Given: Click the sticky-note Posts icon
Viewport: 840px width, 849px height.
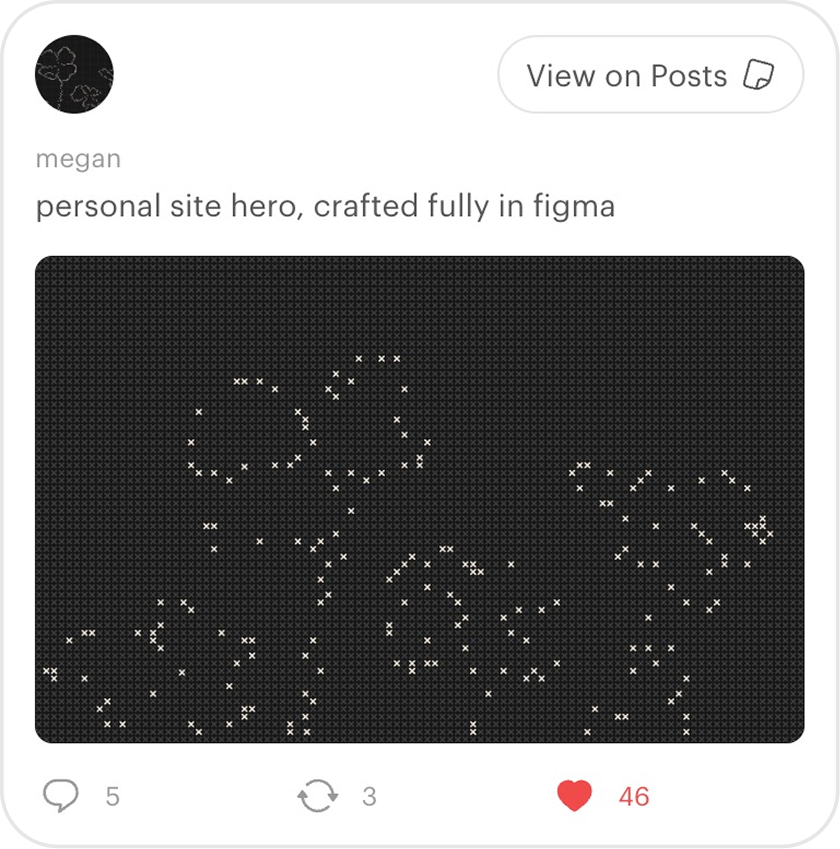Looking at the screenshot, I should click(x=758, y=74).
